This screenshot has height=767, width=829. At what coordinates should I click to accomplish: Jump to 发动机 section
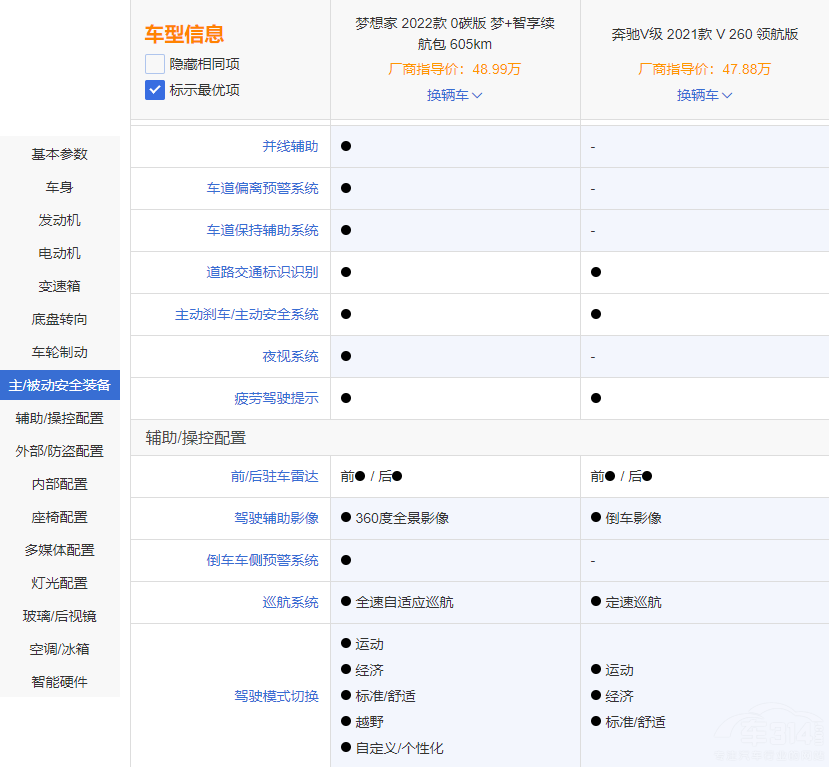tap(60, 220)
